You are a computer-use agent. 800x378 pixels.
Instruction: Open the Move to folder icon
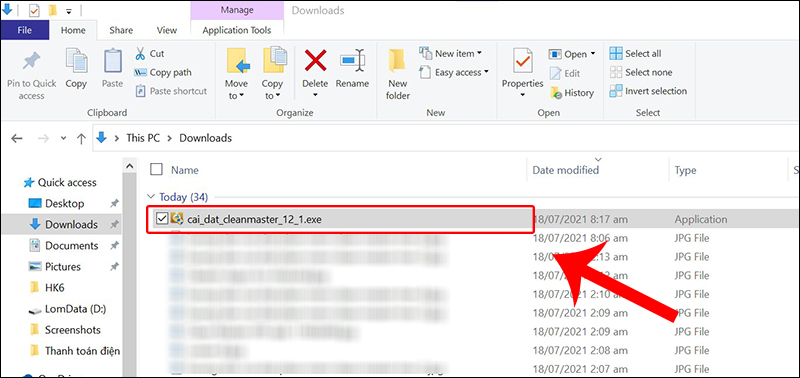pos(237,61)
